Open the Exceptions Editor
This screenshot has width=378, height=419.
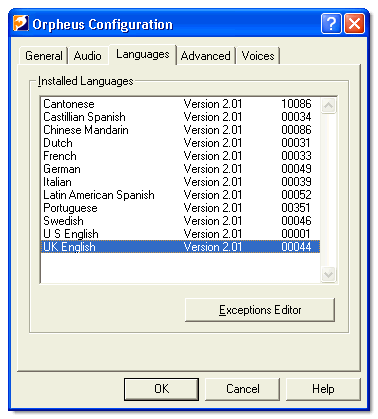[x=260, y=310]
